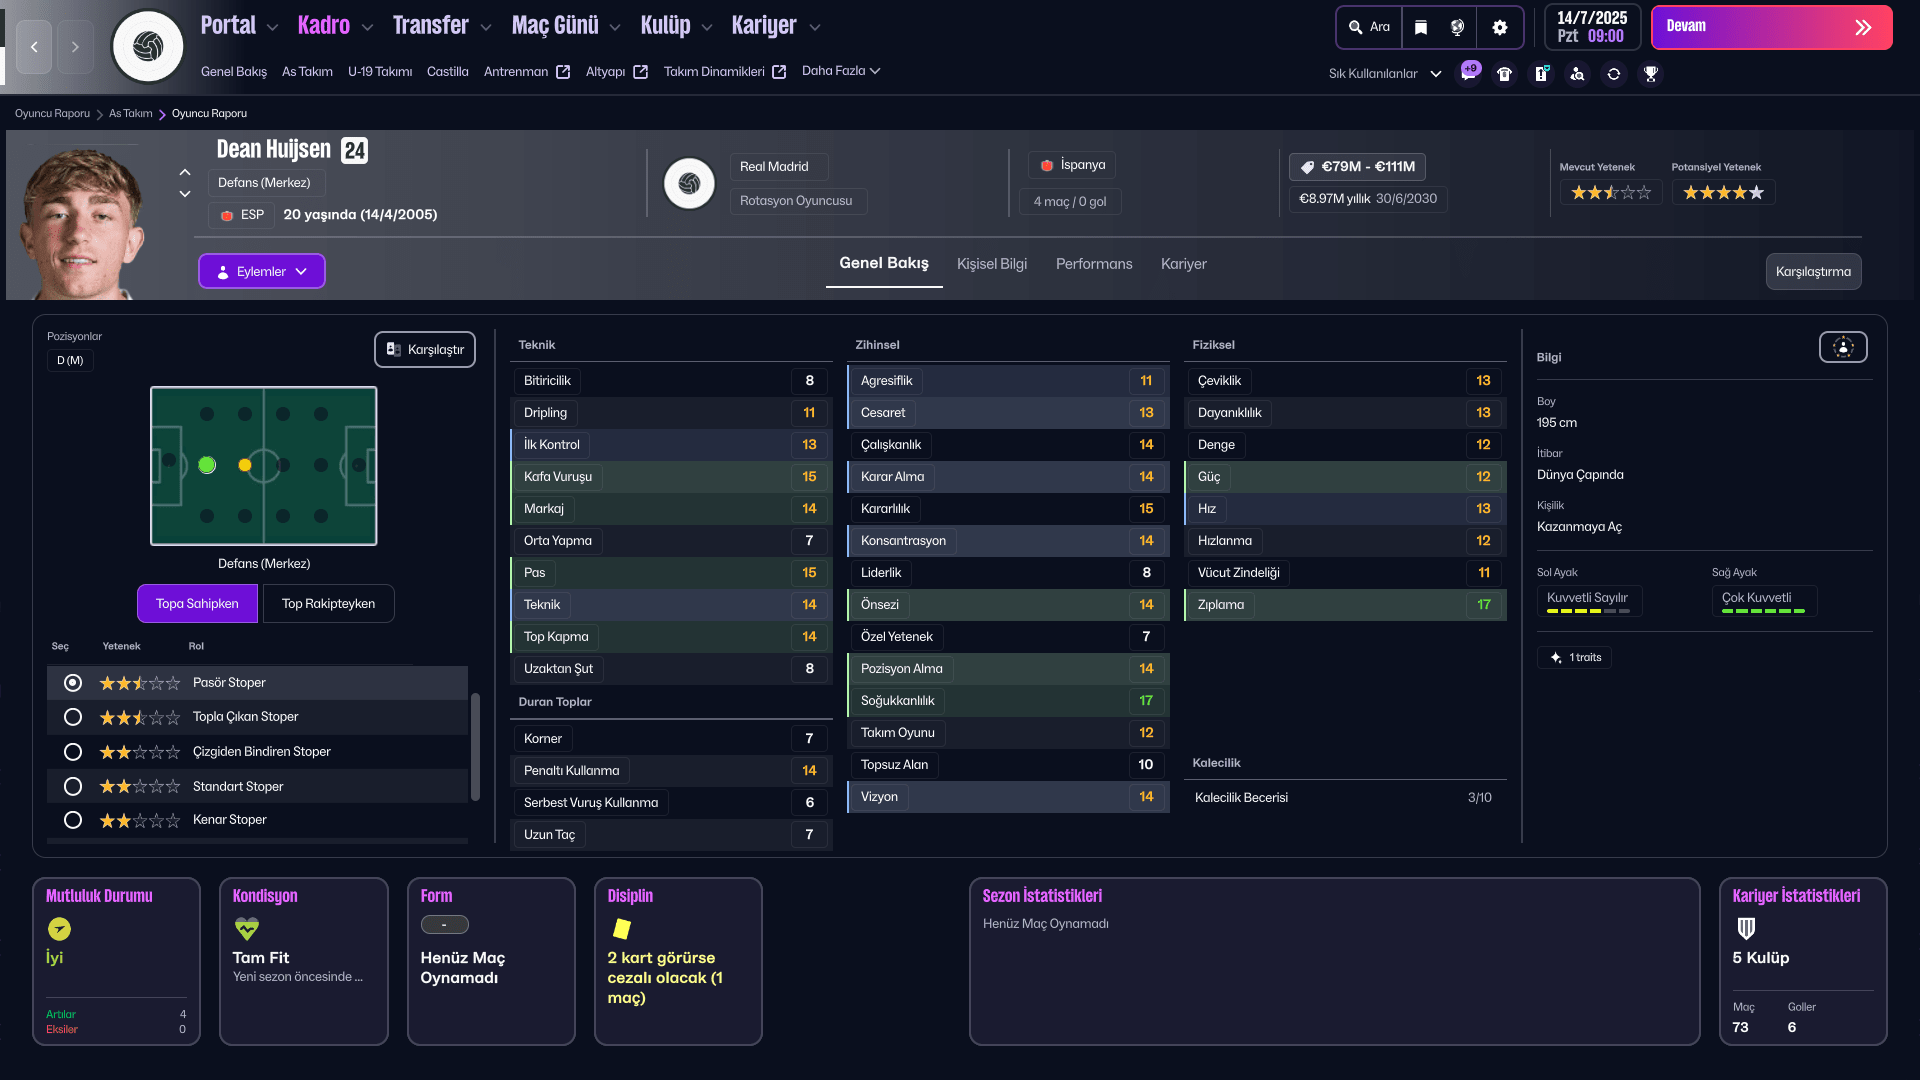Open the Eylemler dropdown
1920x1080 pixels.
pyautogui.click(x=261, y=271)
